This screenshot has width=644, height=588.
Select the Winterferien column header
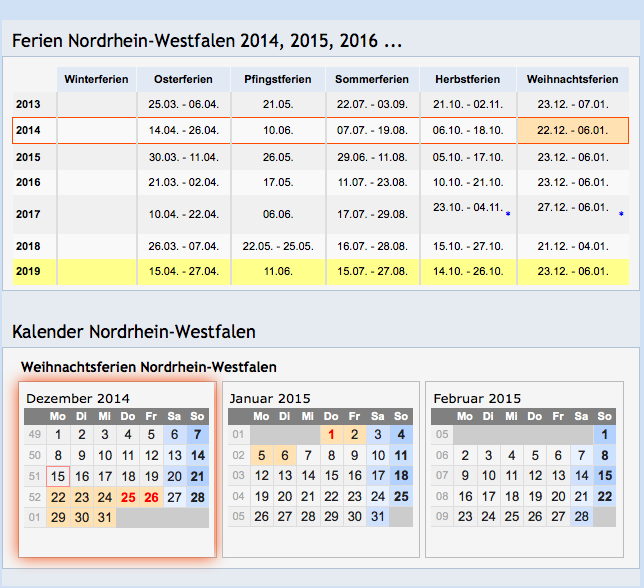[x=97, y=79]
